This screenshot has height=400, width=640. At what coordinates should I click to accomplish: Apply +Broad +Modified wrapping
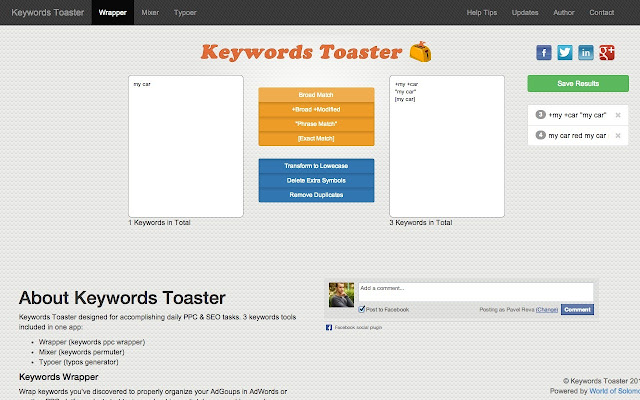click(x=316, y=109)
